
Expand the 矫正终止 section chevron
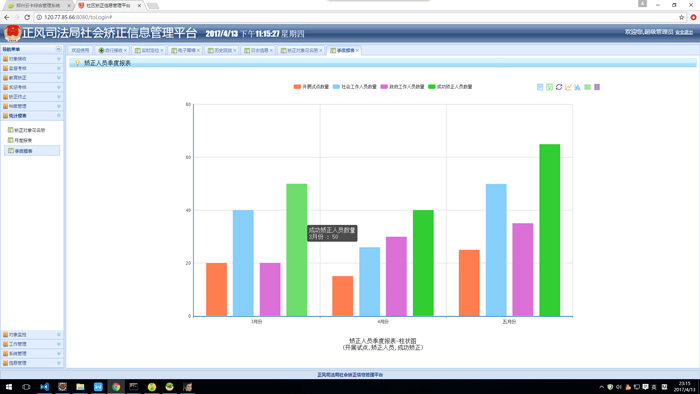[x=58, y=97]
